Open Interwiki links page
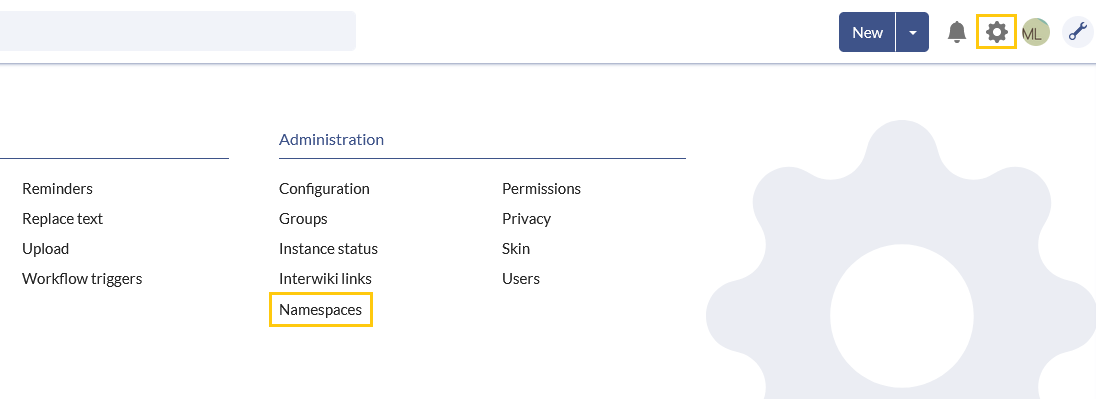 (x=326, y=279)
